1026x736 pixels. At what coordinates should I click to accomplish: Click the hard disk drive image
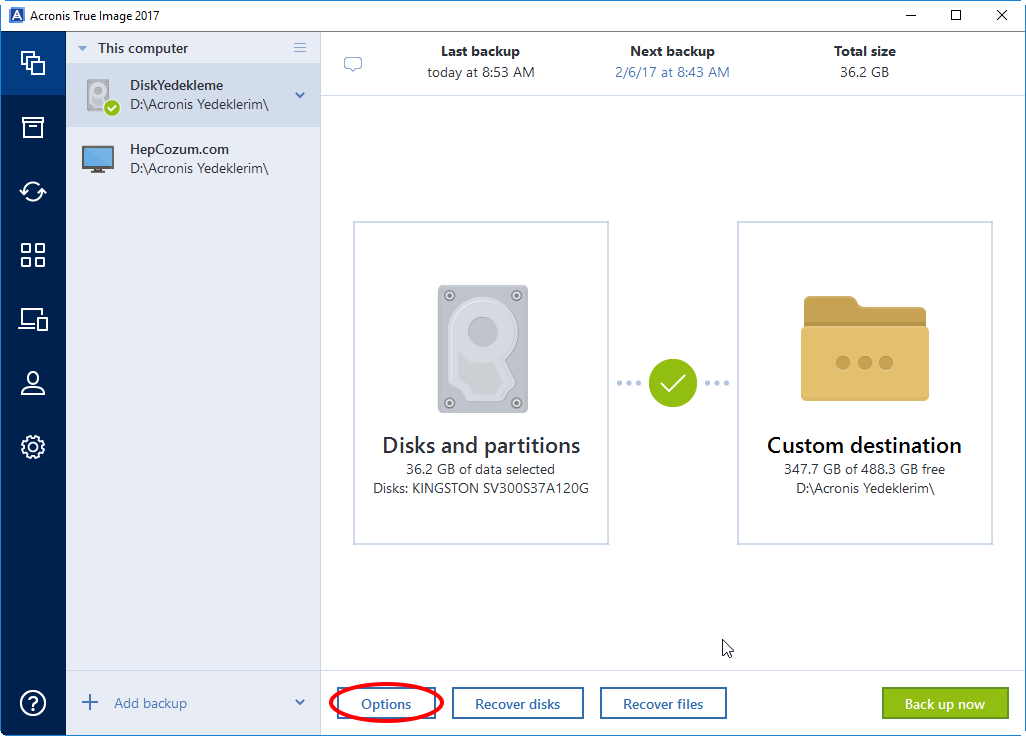tap(482, 349)
